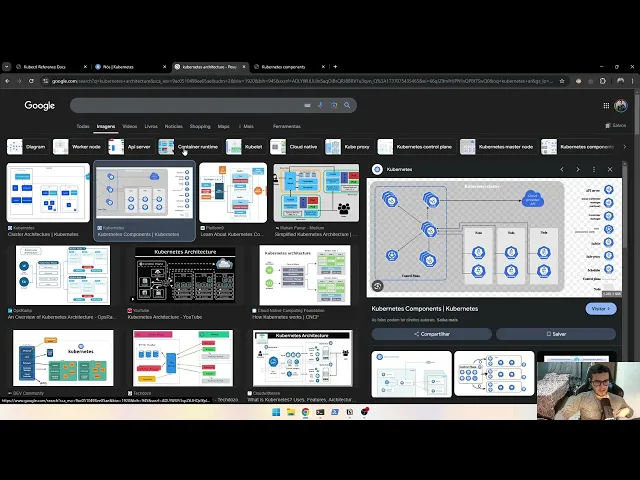The height and width of the screenshot is (480, 640).
Task: Open File Explorer from the taskbar
Action: coord(291,412)
